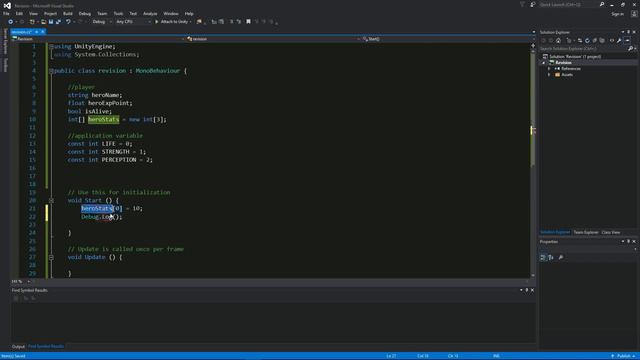Collapse the revision class outline
This screenshot has width=640, height=360.
coord(51,71)
